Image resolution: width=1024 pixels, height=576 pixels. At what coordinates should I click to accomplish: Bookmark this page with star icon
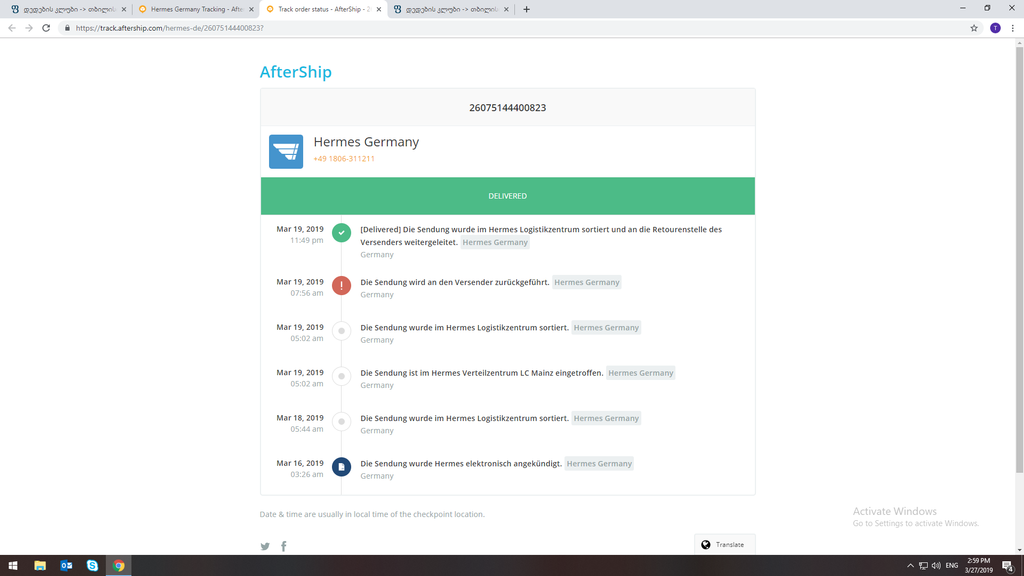974,28
